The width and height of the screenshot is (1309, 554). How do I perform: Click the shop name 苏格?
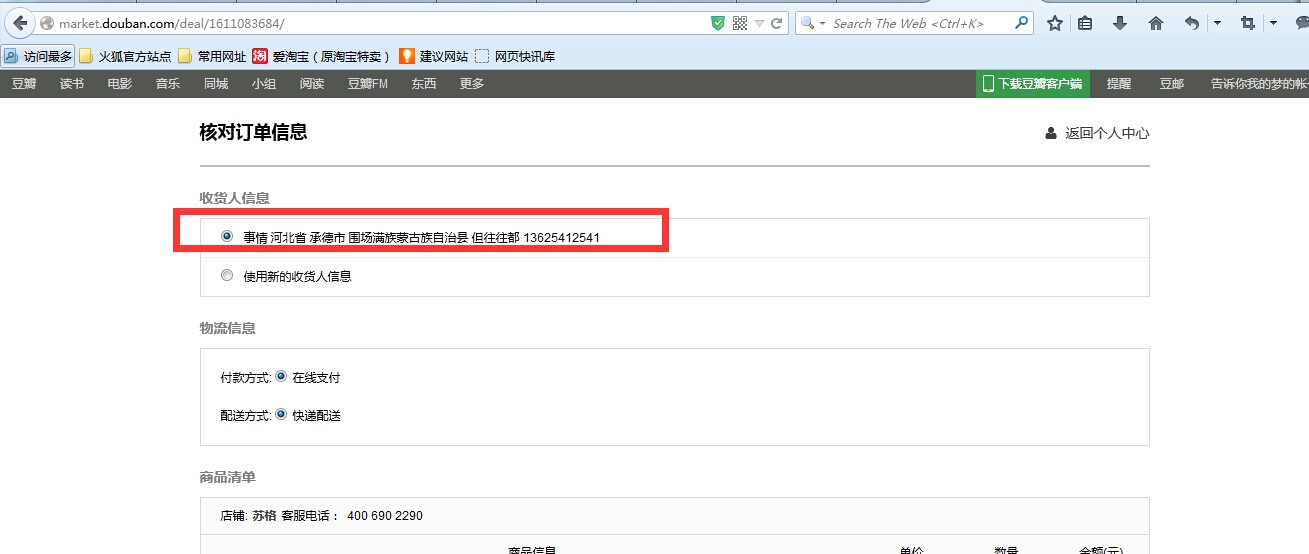tap(264, 516)
